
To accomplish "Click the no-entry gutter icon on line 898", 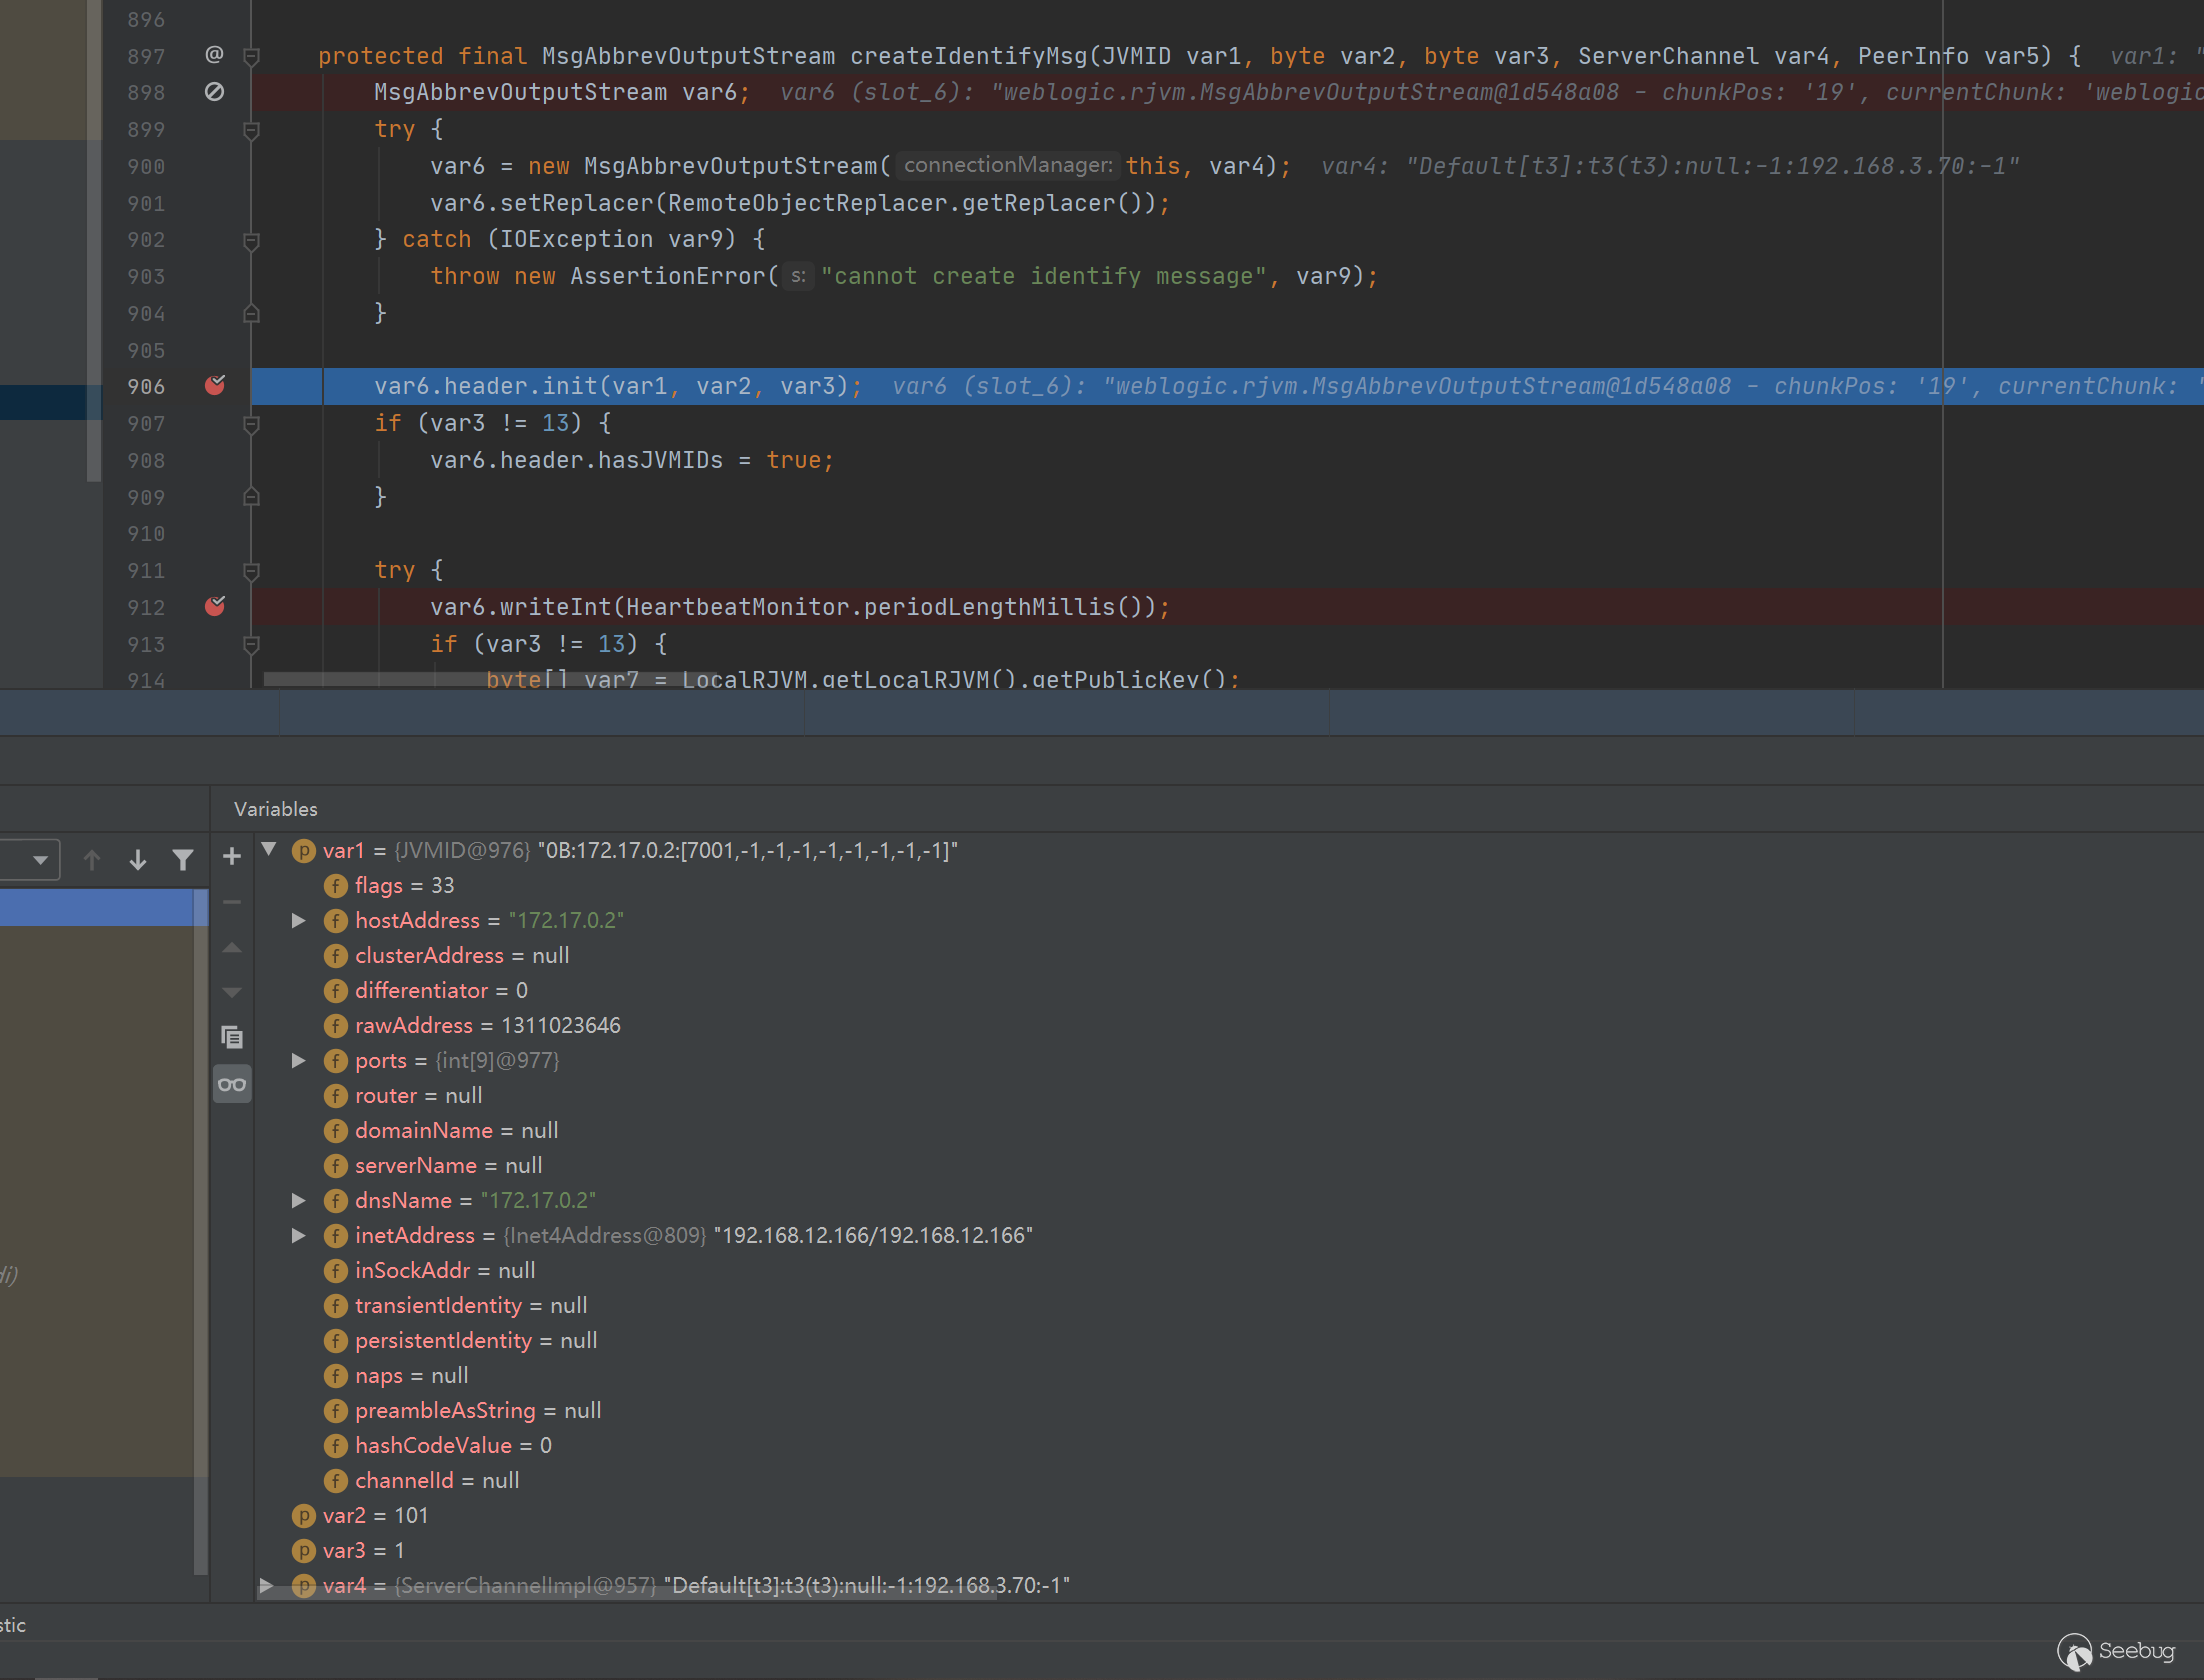I will [x=214, y=92].
